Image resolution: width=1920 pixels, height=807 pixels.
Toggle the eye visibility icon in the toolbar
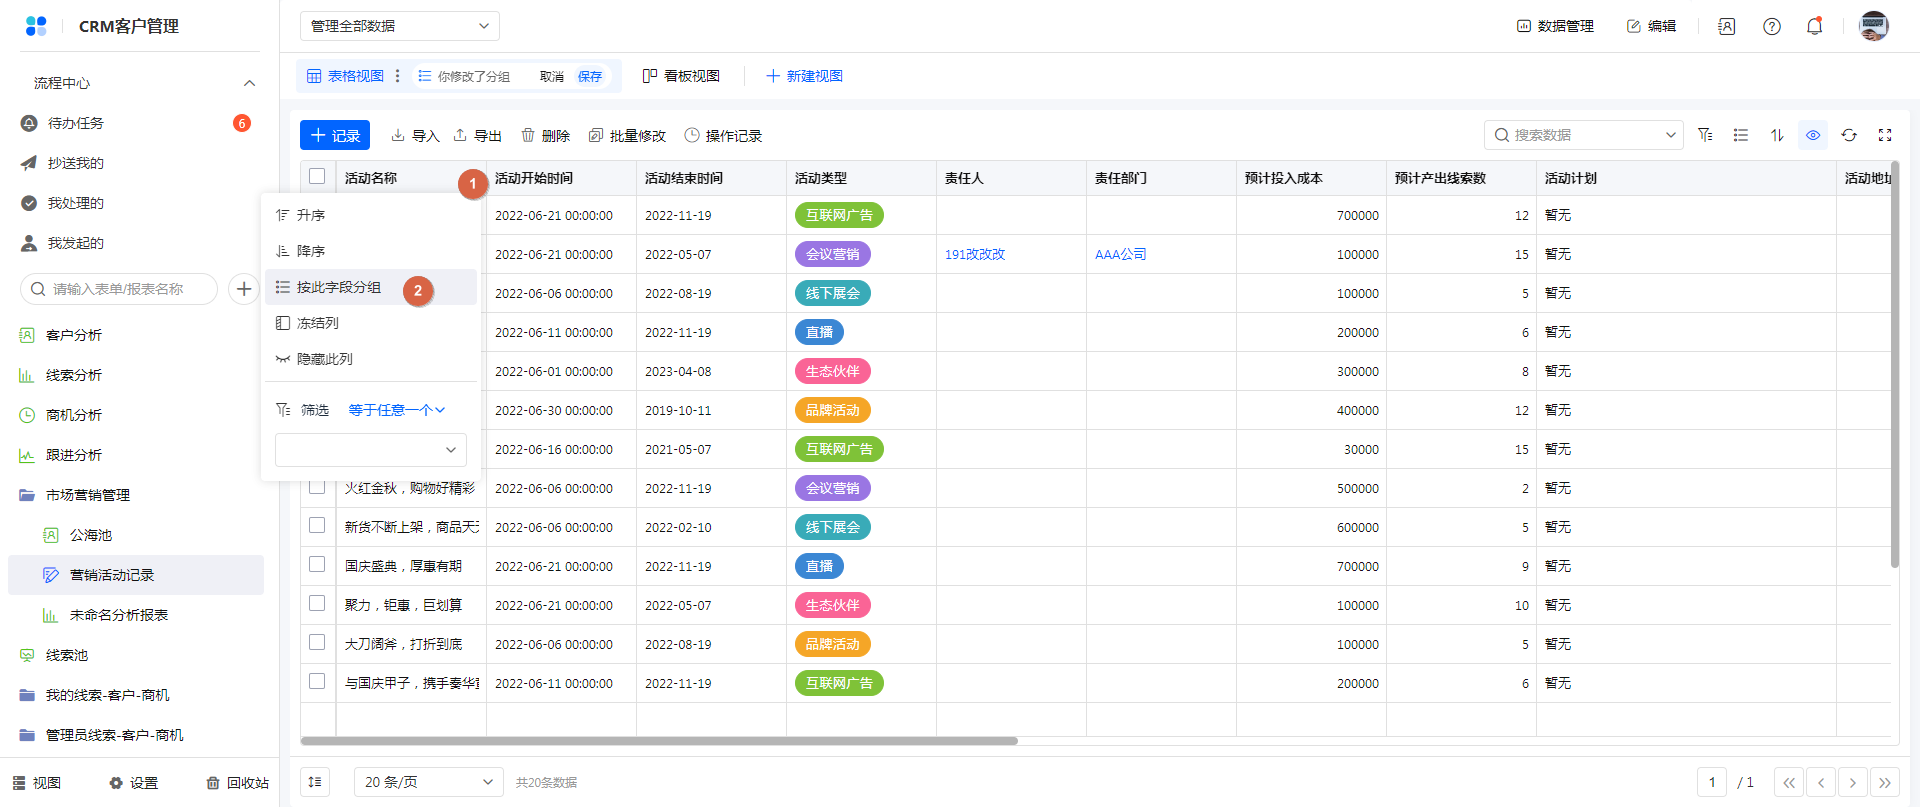pos(1813,135)
